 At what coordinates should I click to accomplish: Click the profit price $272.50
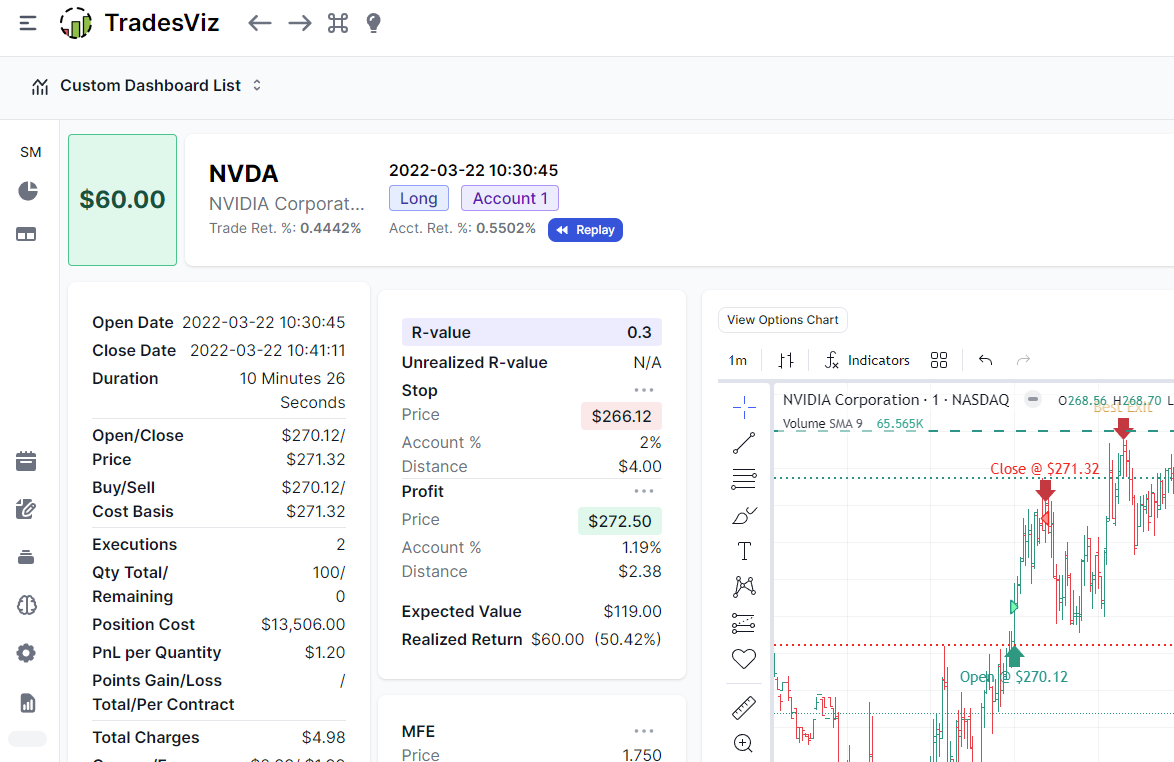pyautogui.click(x=620, y=521)
